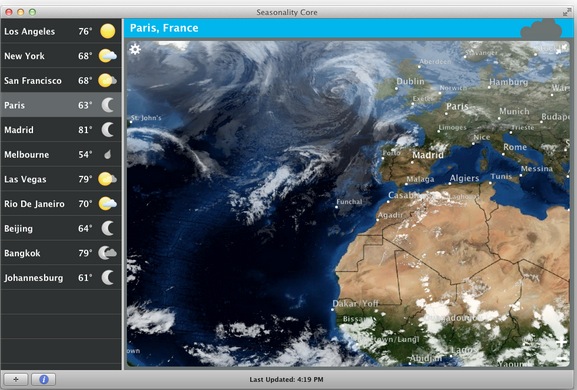The height and width of the screenshot is (390, 577).
Task: Click the moon icon beside Madrid
Action: (x=107, y=130)
